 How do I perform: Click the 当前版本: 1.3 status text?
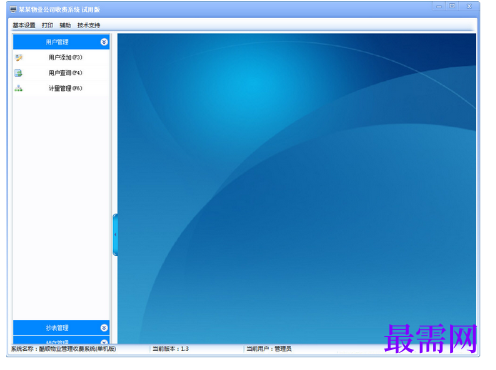pyautogui.click(x=171, y=349)
